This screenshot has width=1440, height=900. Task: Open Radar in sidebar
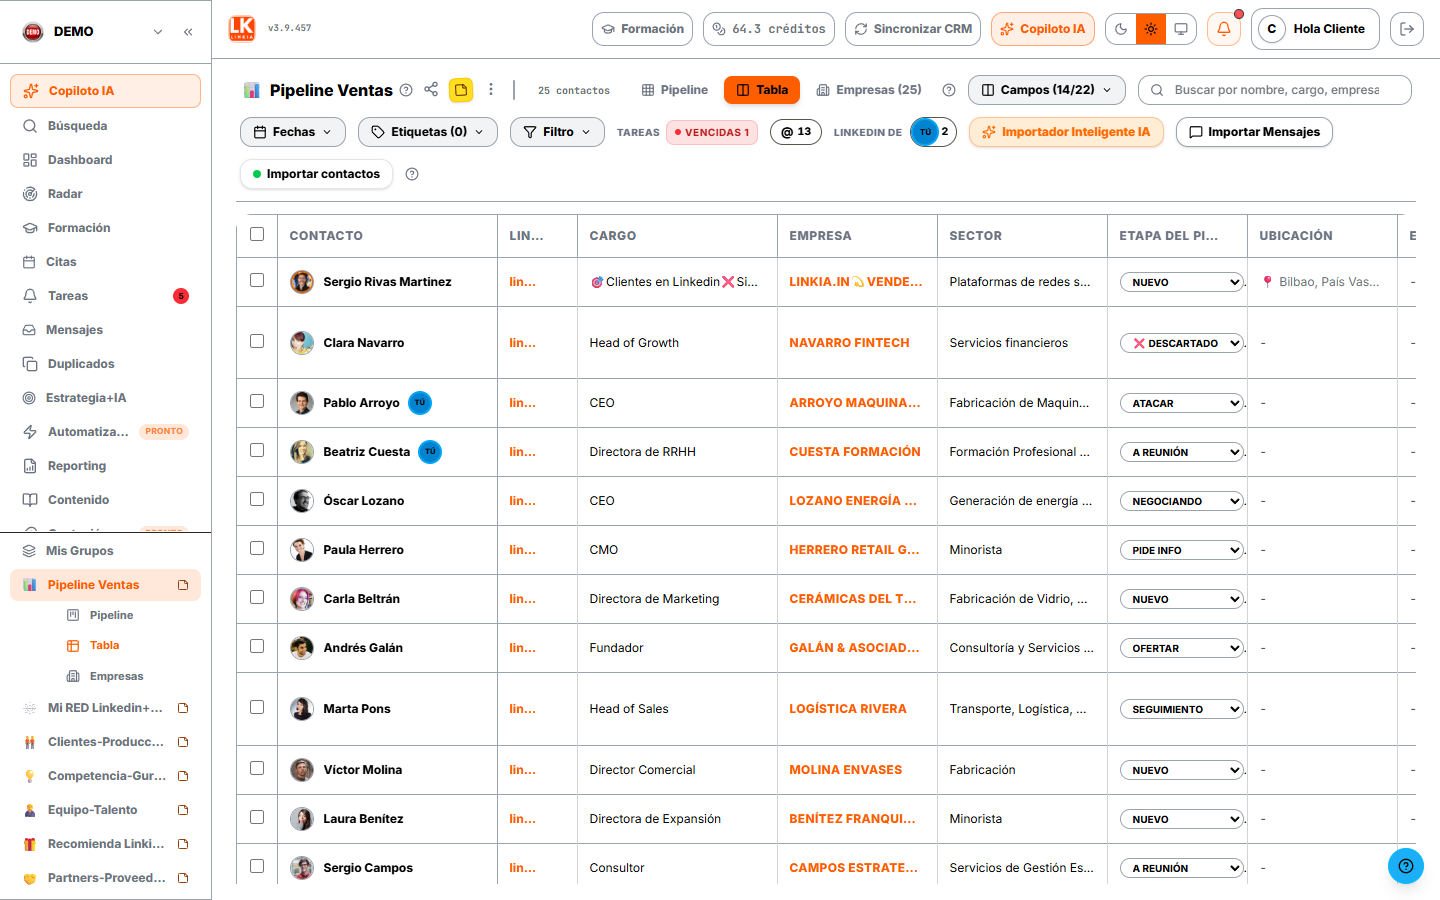point(106,194)
